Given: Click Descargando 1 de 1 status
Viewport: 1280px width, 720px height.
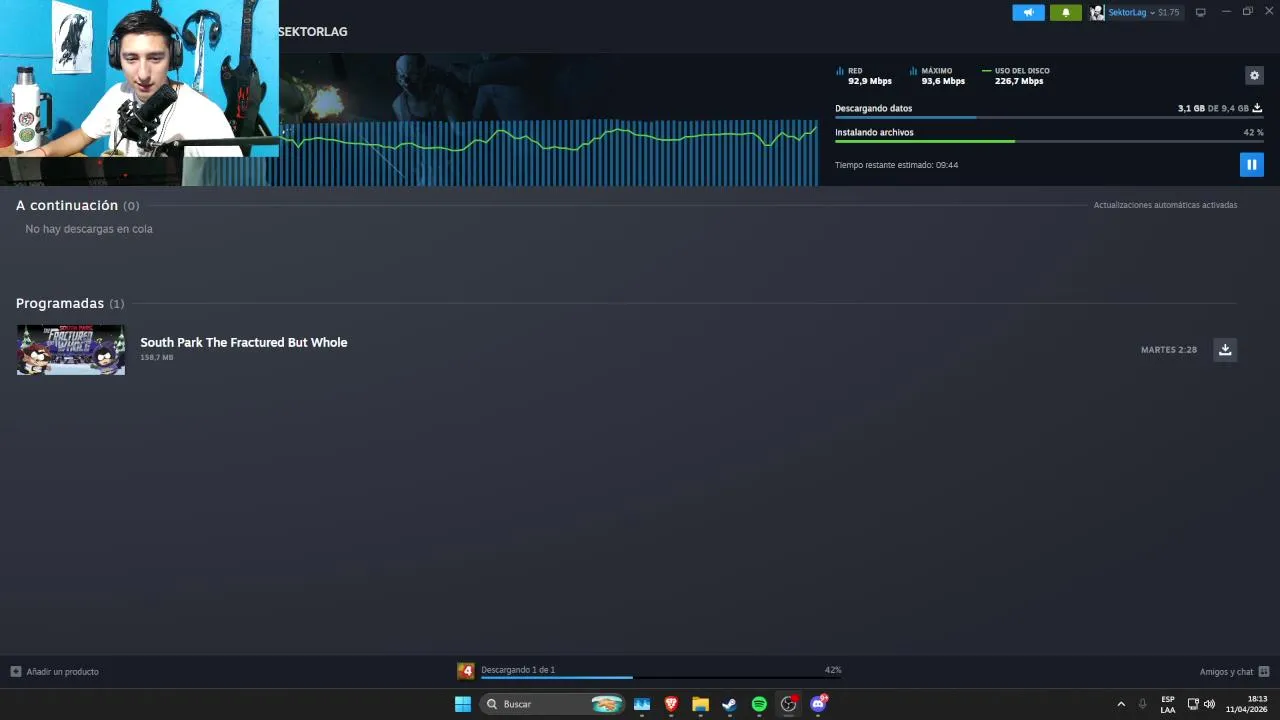Looking at the screenshot, I should point(518,669).
